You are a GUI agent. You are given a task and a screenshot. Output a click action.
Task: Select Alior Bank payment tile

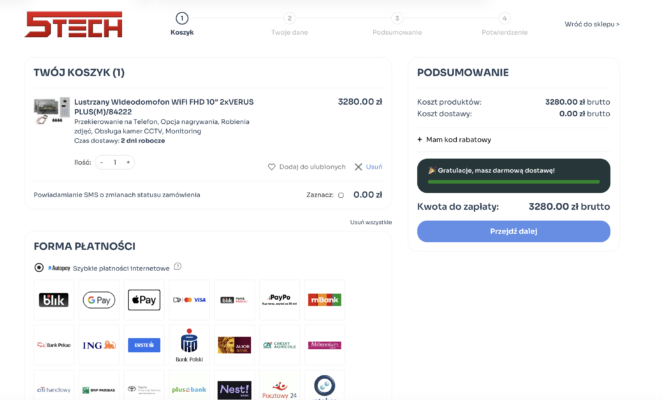tap(235, 345)
